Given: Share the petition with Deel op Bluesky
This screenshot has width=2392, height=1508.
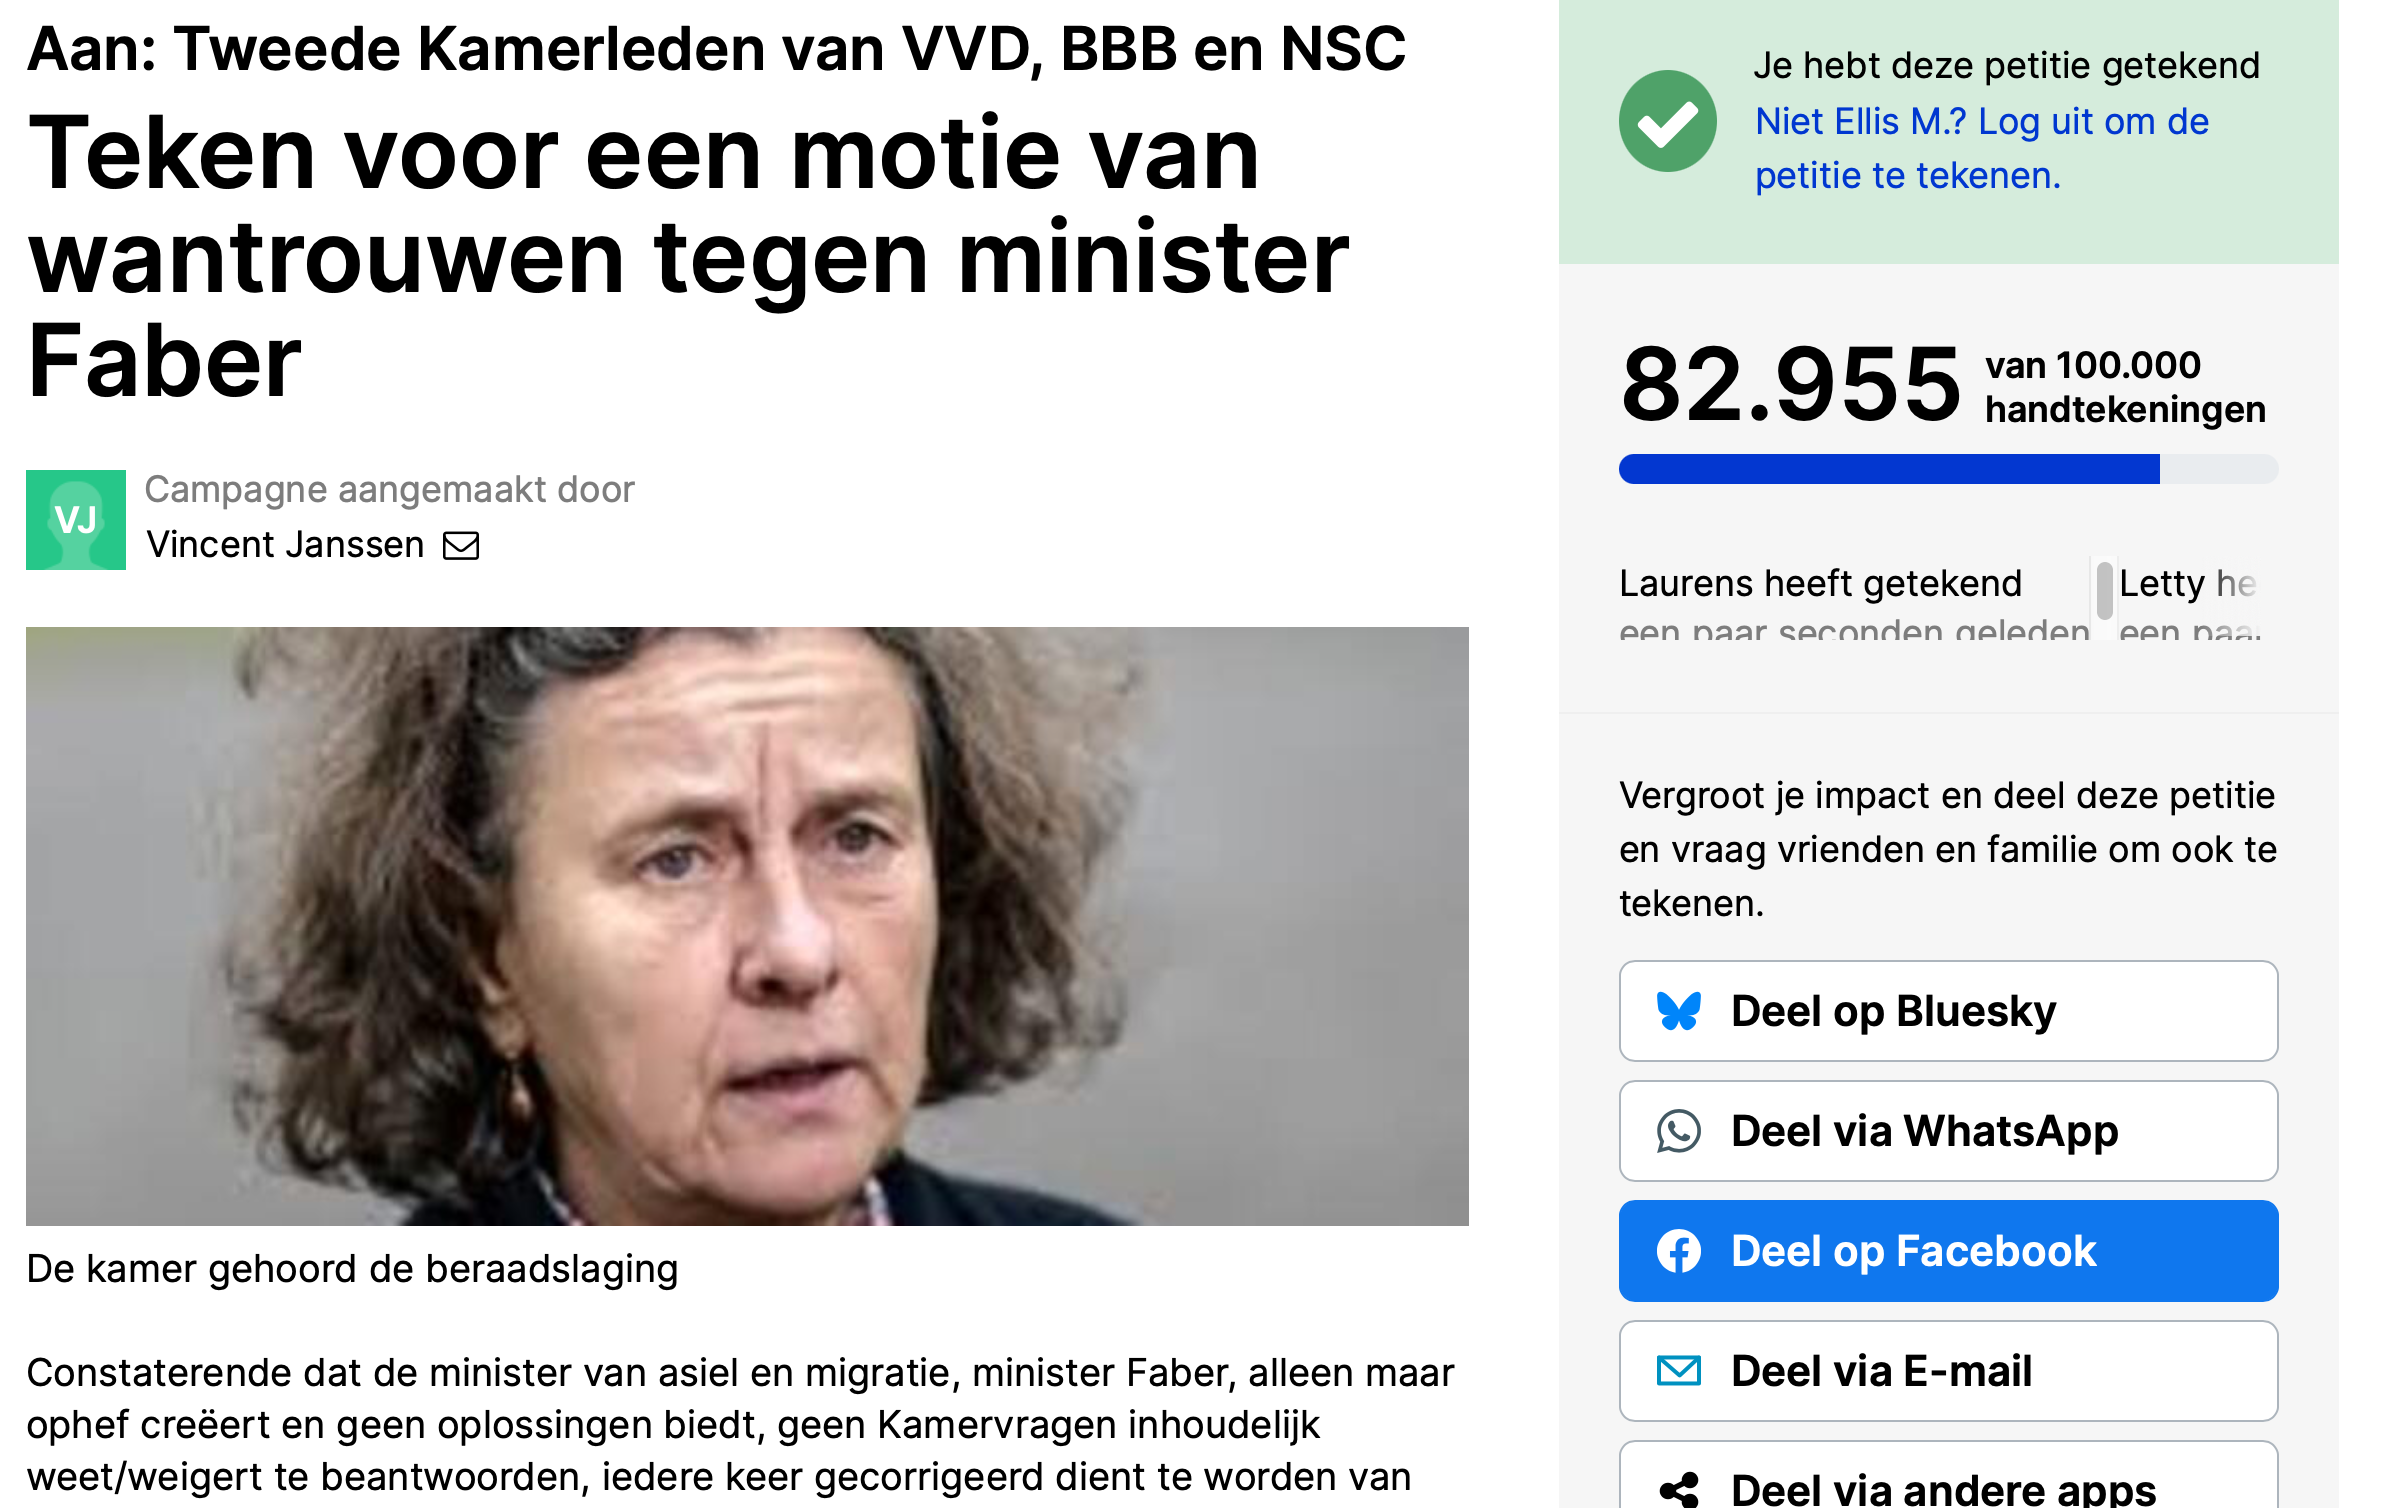Looking at the screenshot, I should coord(1948,1011).
